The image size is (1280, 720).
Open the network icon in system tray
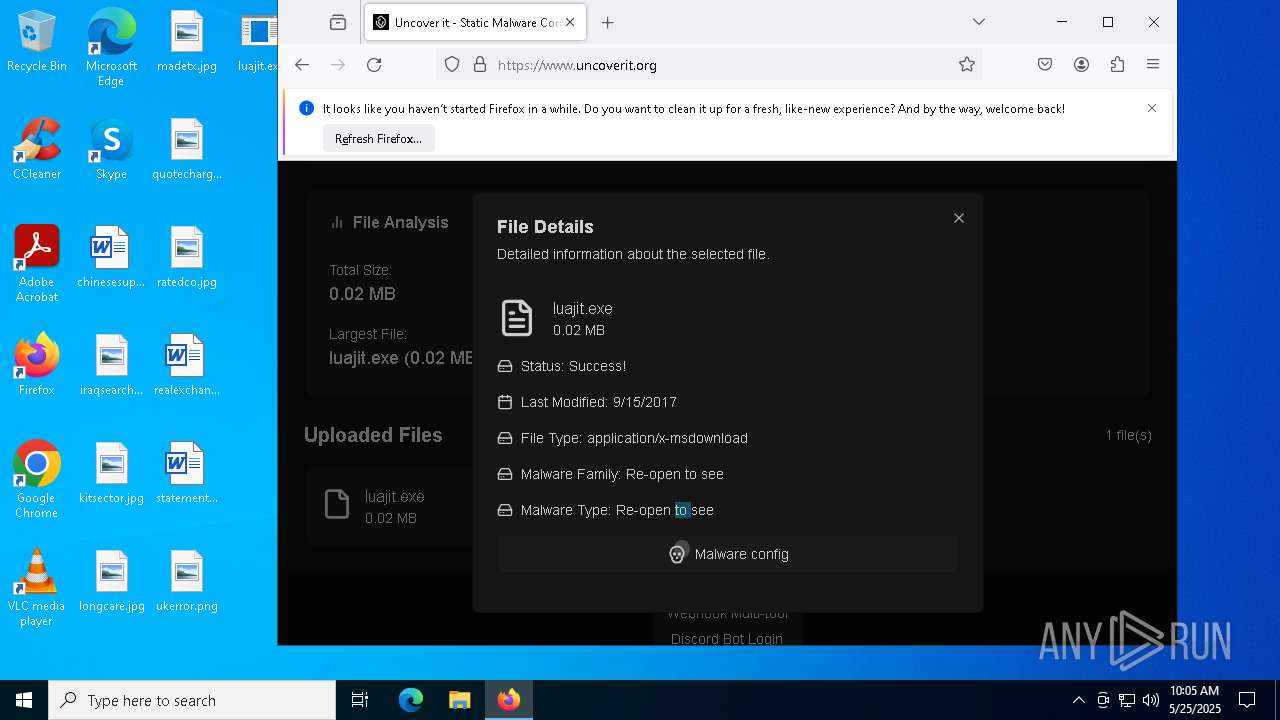[x=1127, y=700]
